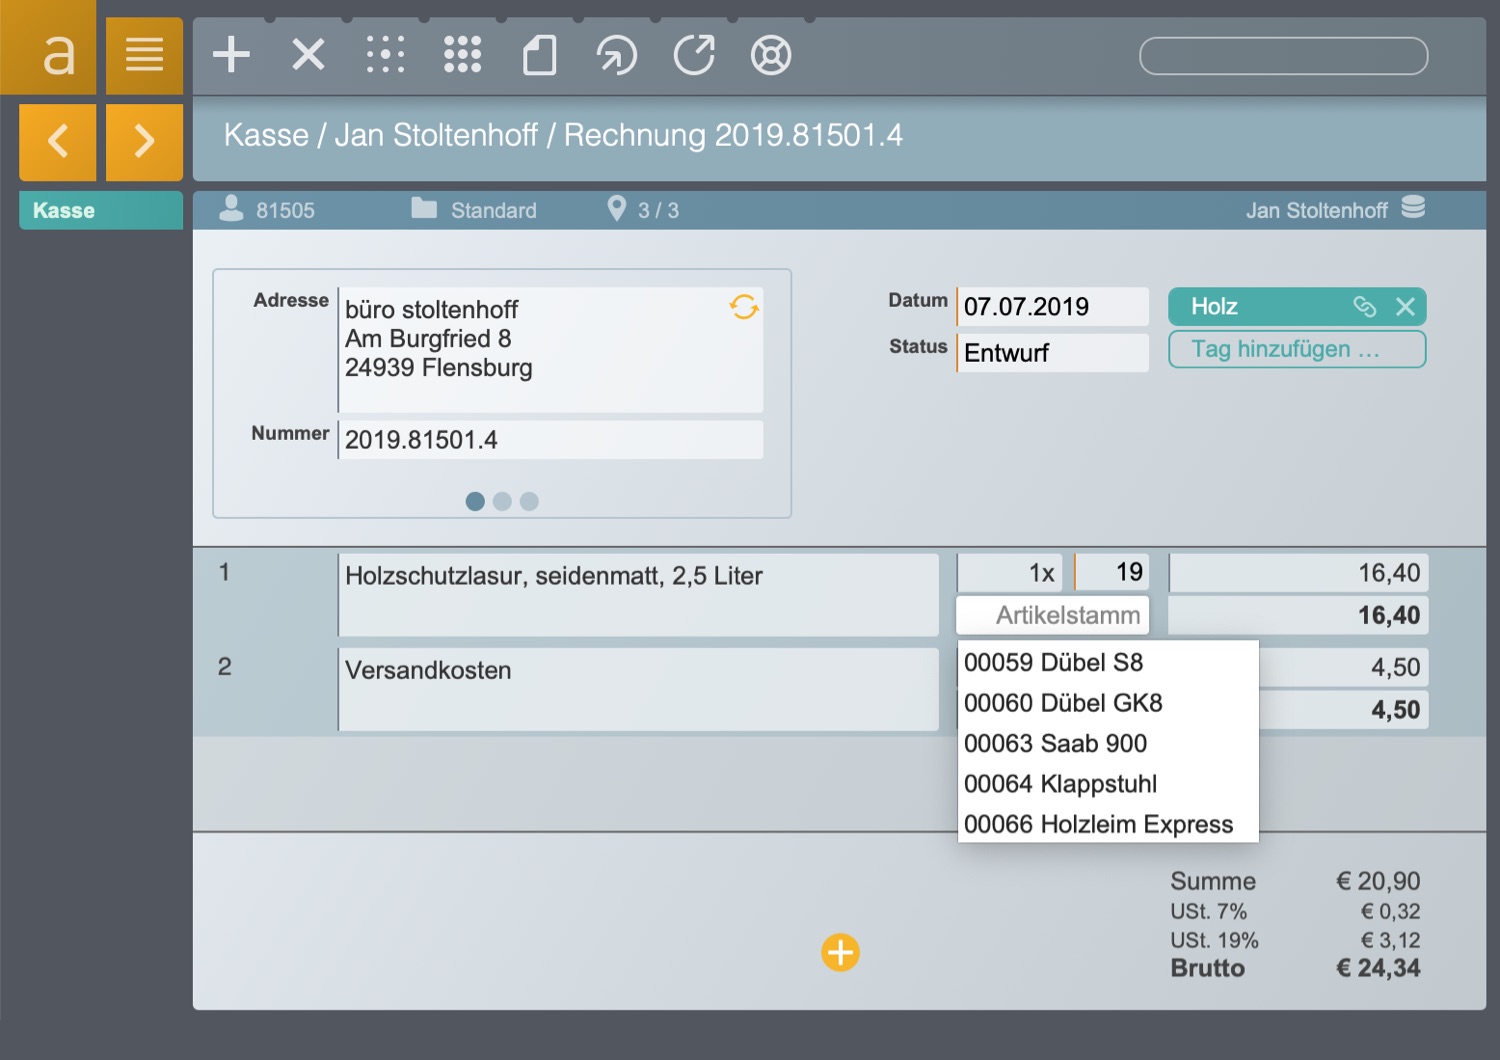The height and width of the screenshot is (1060, 1500).
Task: Choose '00066 Holzleim Express' from list
Action: 1108,824
